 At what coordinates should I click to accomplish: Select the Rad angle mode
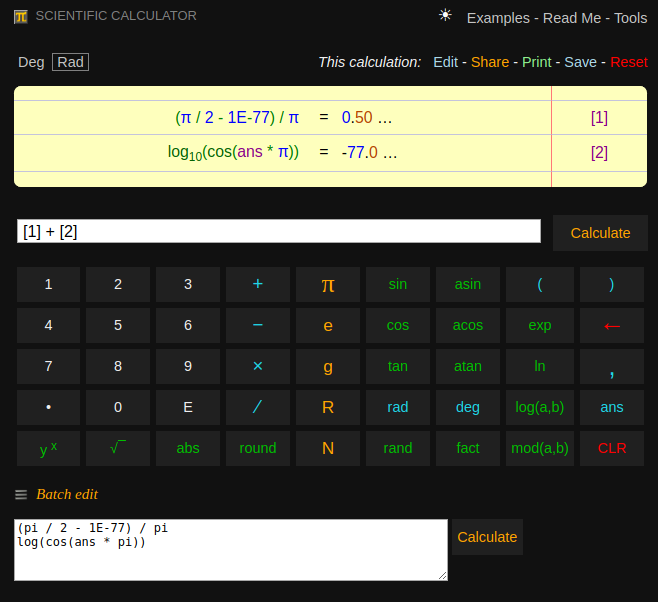70,62
